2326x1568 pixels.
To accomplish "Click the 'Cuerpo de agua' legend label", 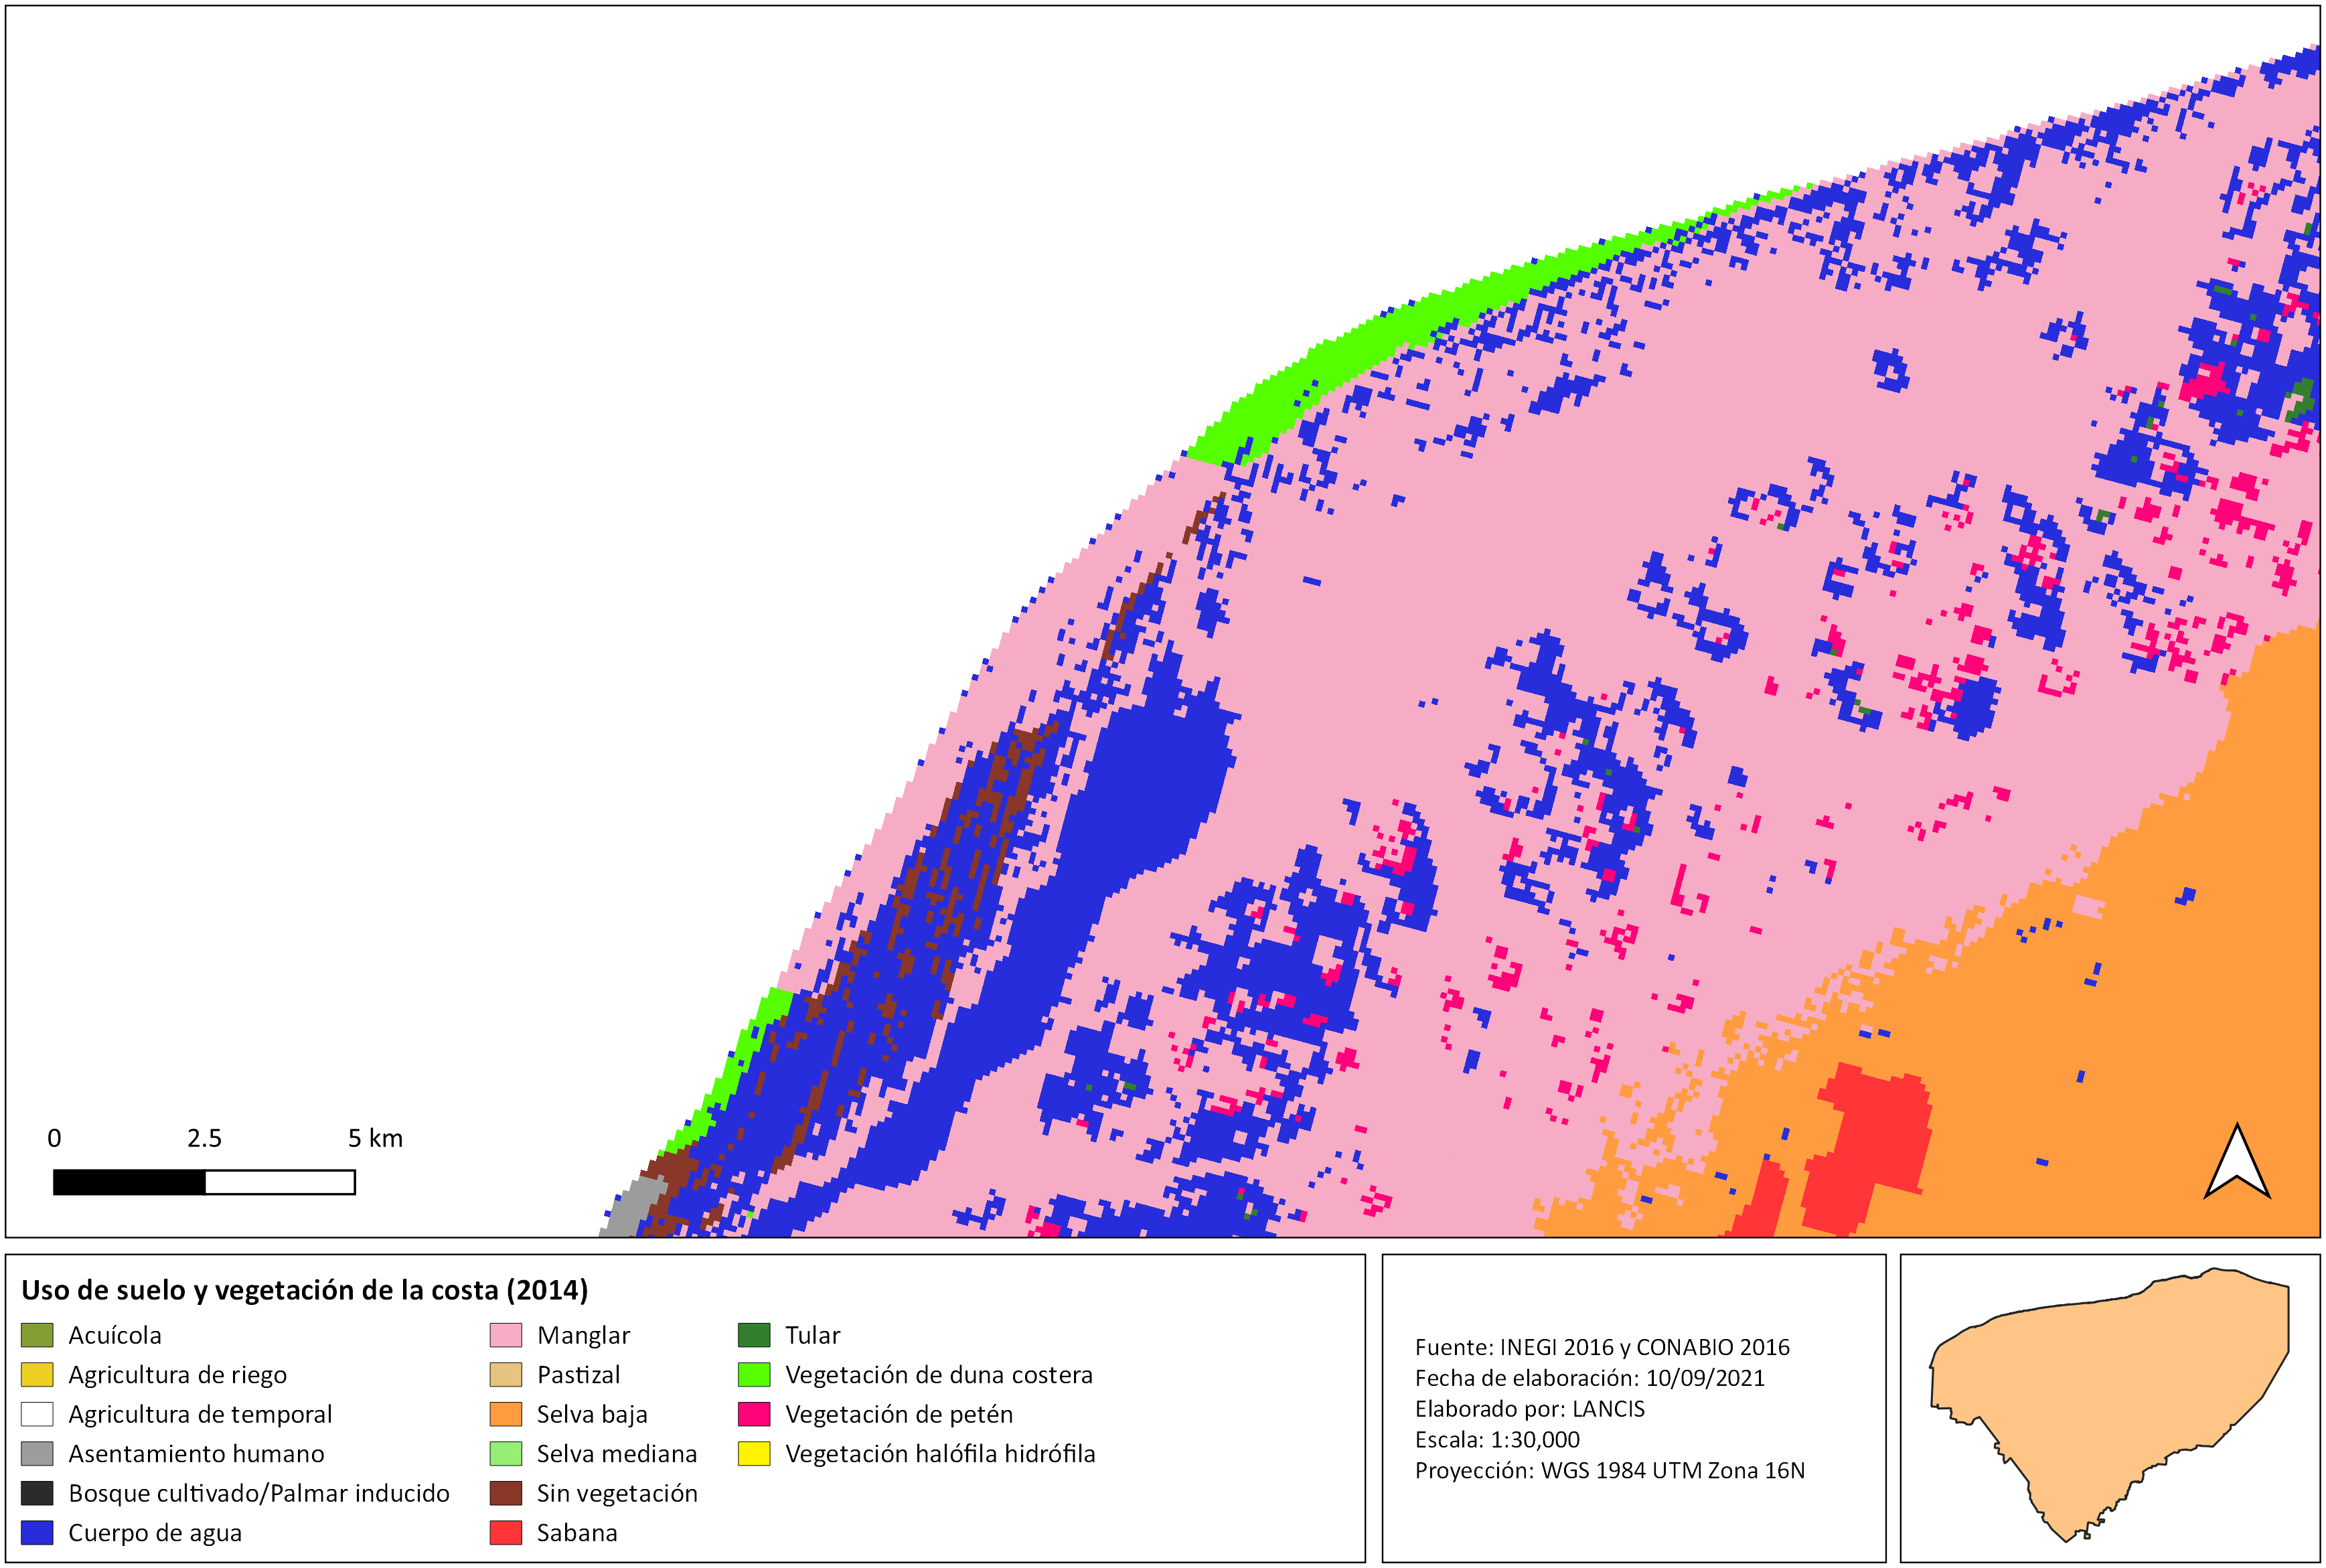I will [155, 1533].
